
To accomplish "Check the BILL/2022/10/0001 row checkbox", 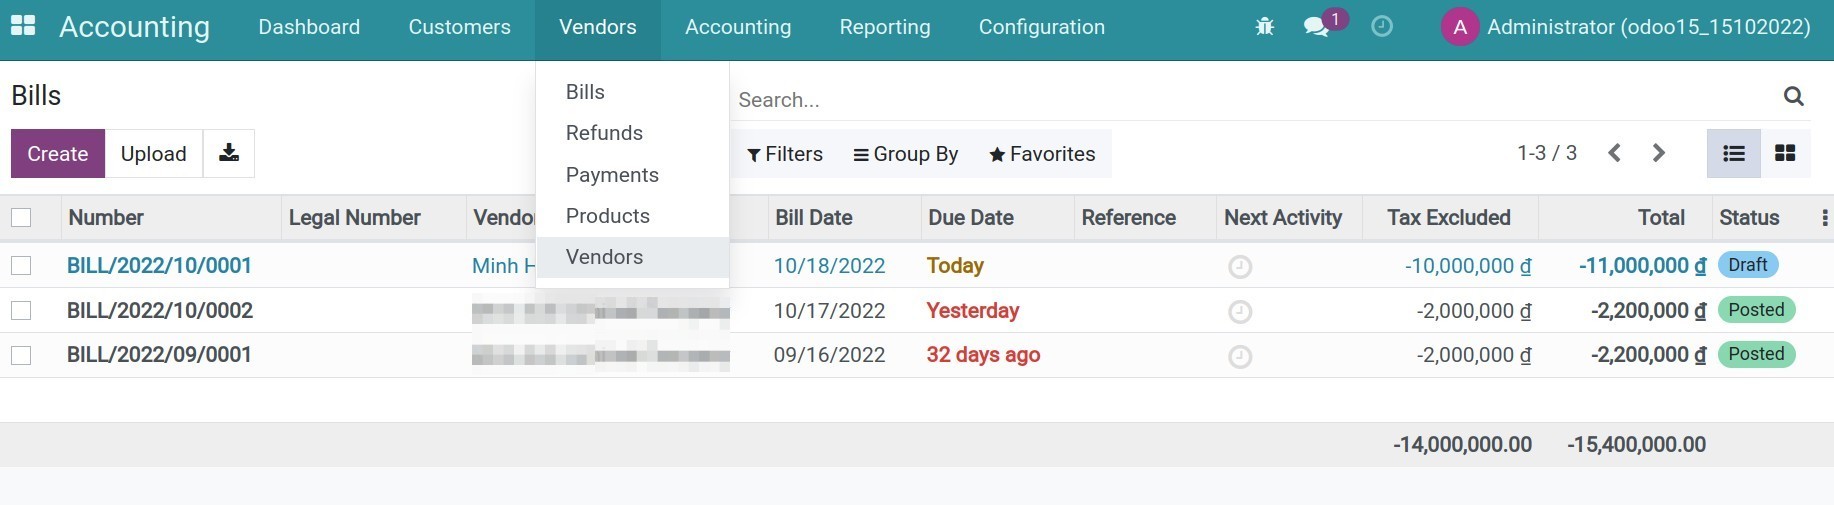I will (21, 266).
